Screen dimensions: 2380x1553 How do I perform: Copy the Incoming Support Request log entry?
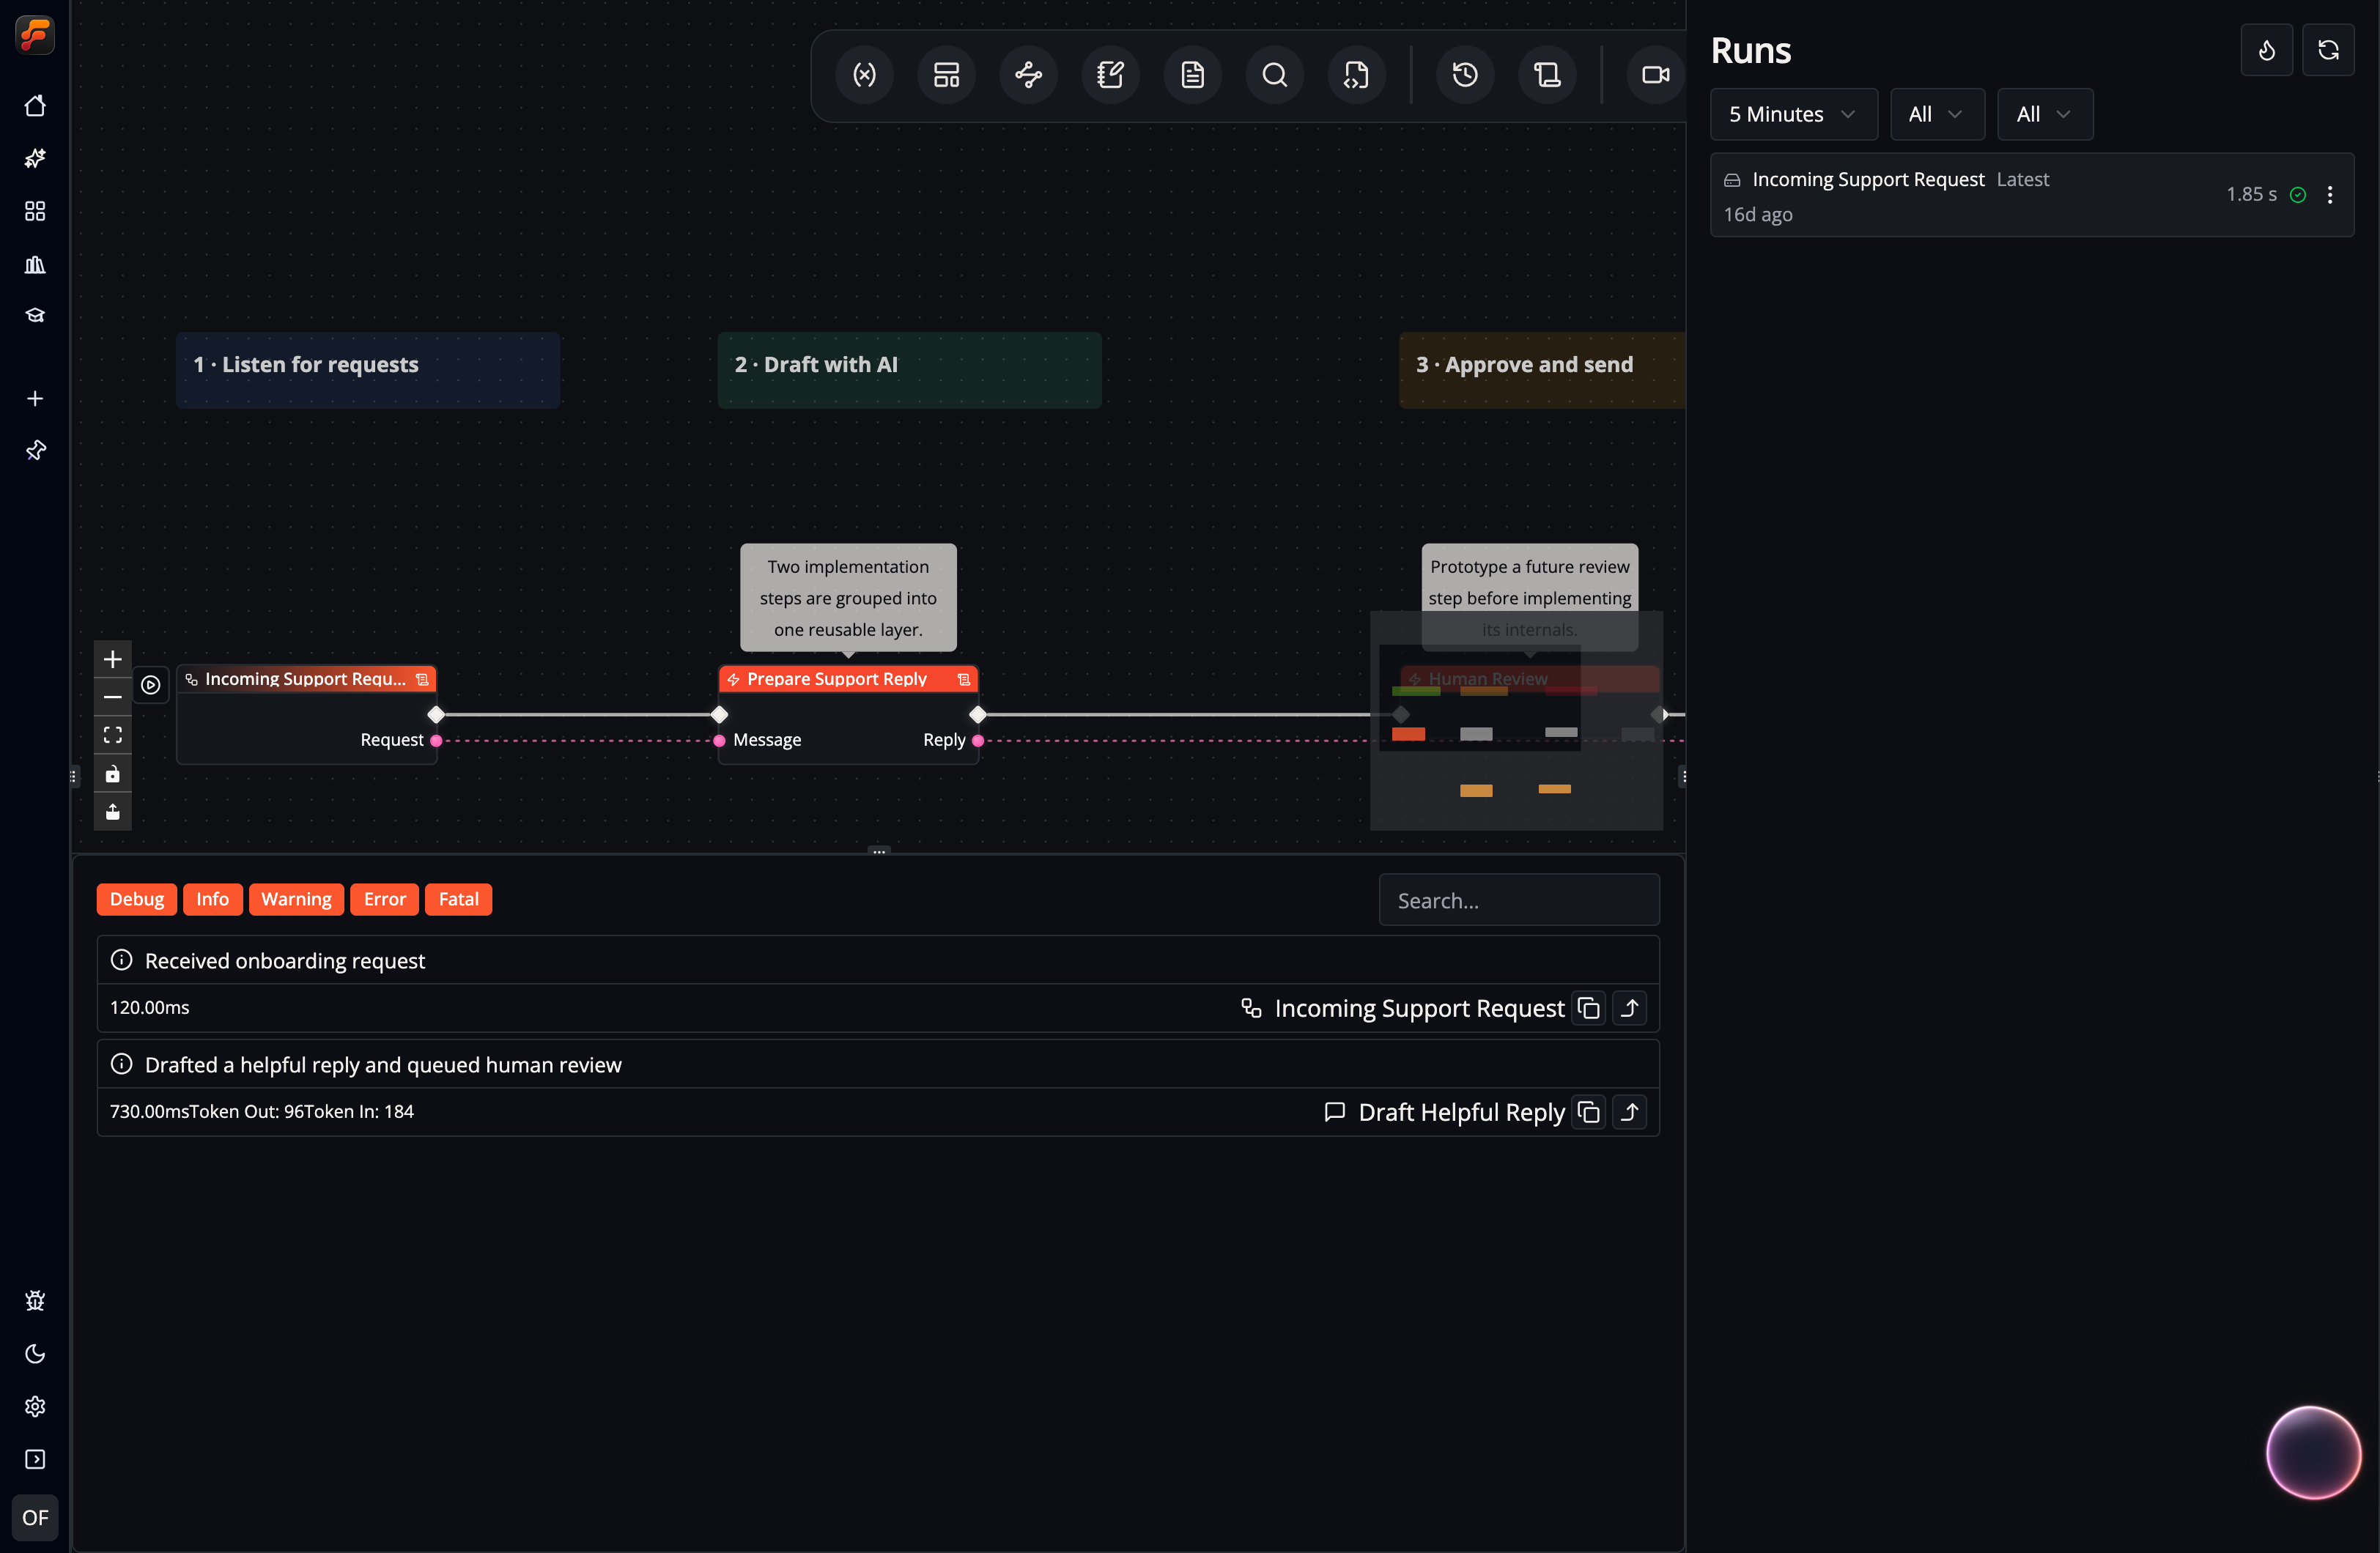coord(1588,1008)
